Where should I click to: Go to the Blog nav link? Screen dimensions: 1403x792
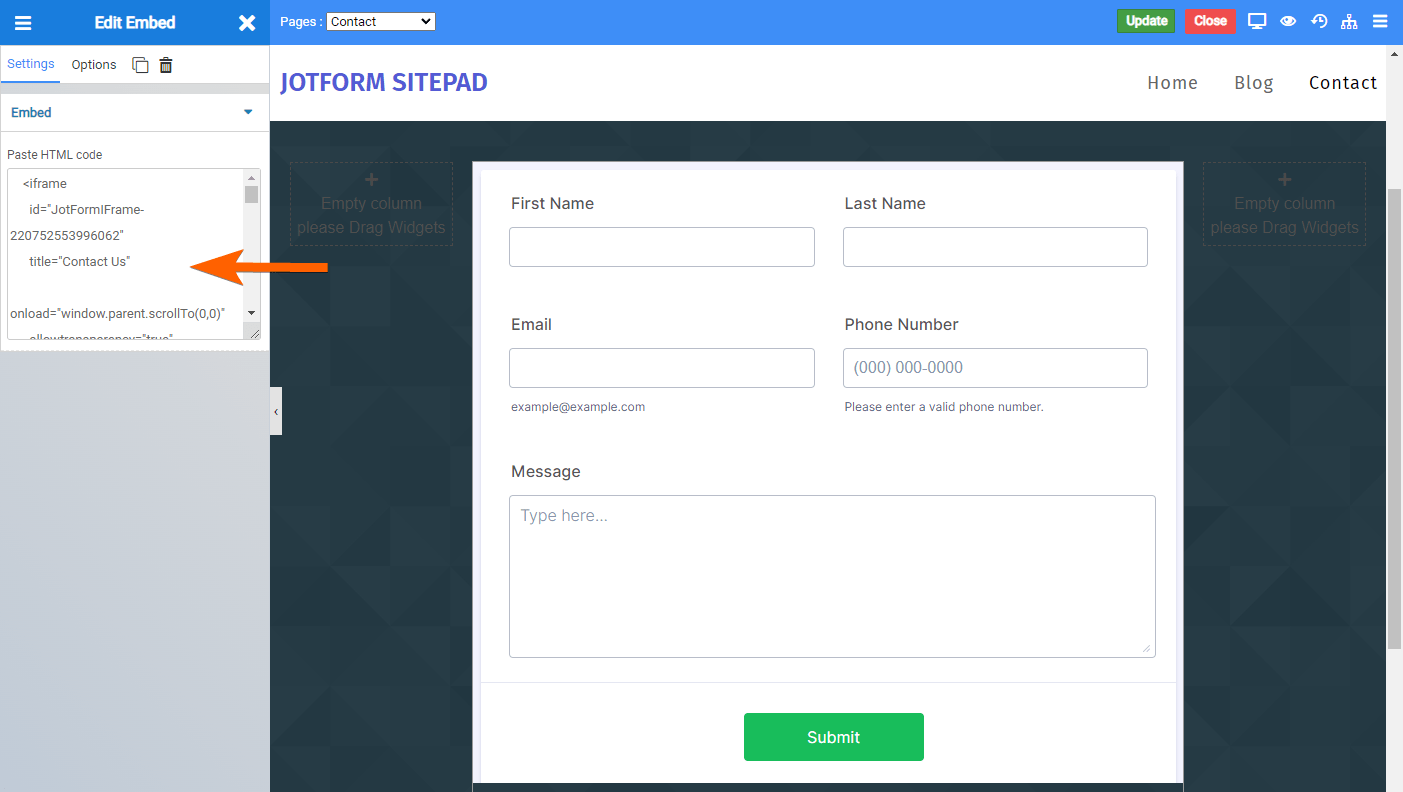point(1254,83)
